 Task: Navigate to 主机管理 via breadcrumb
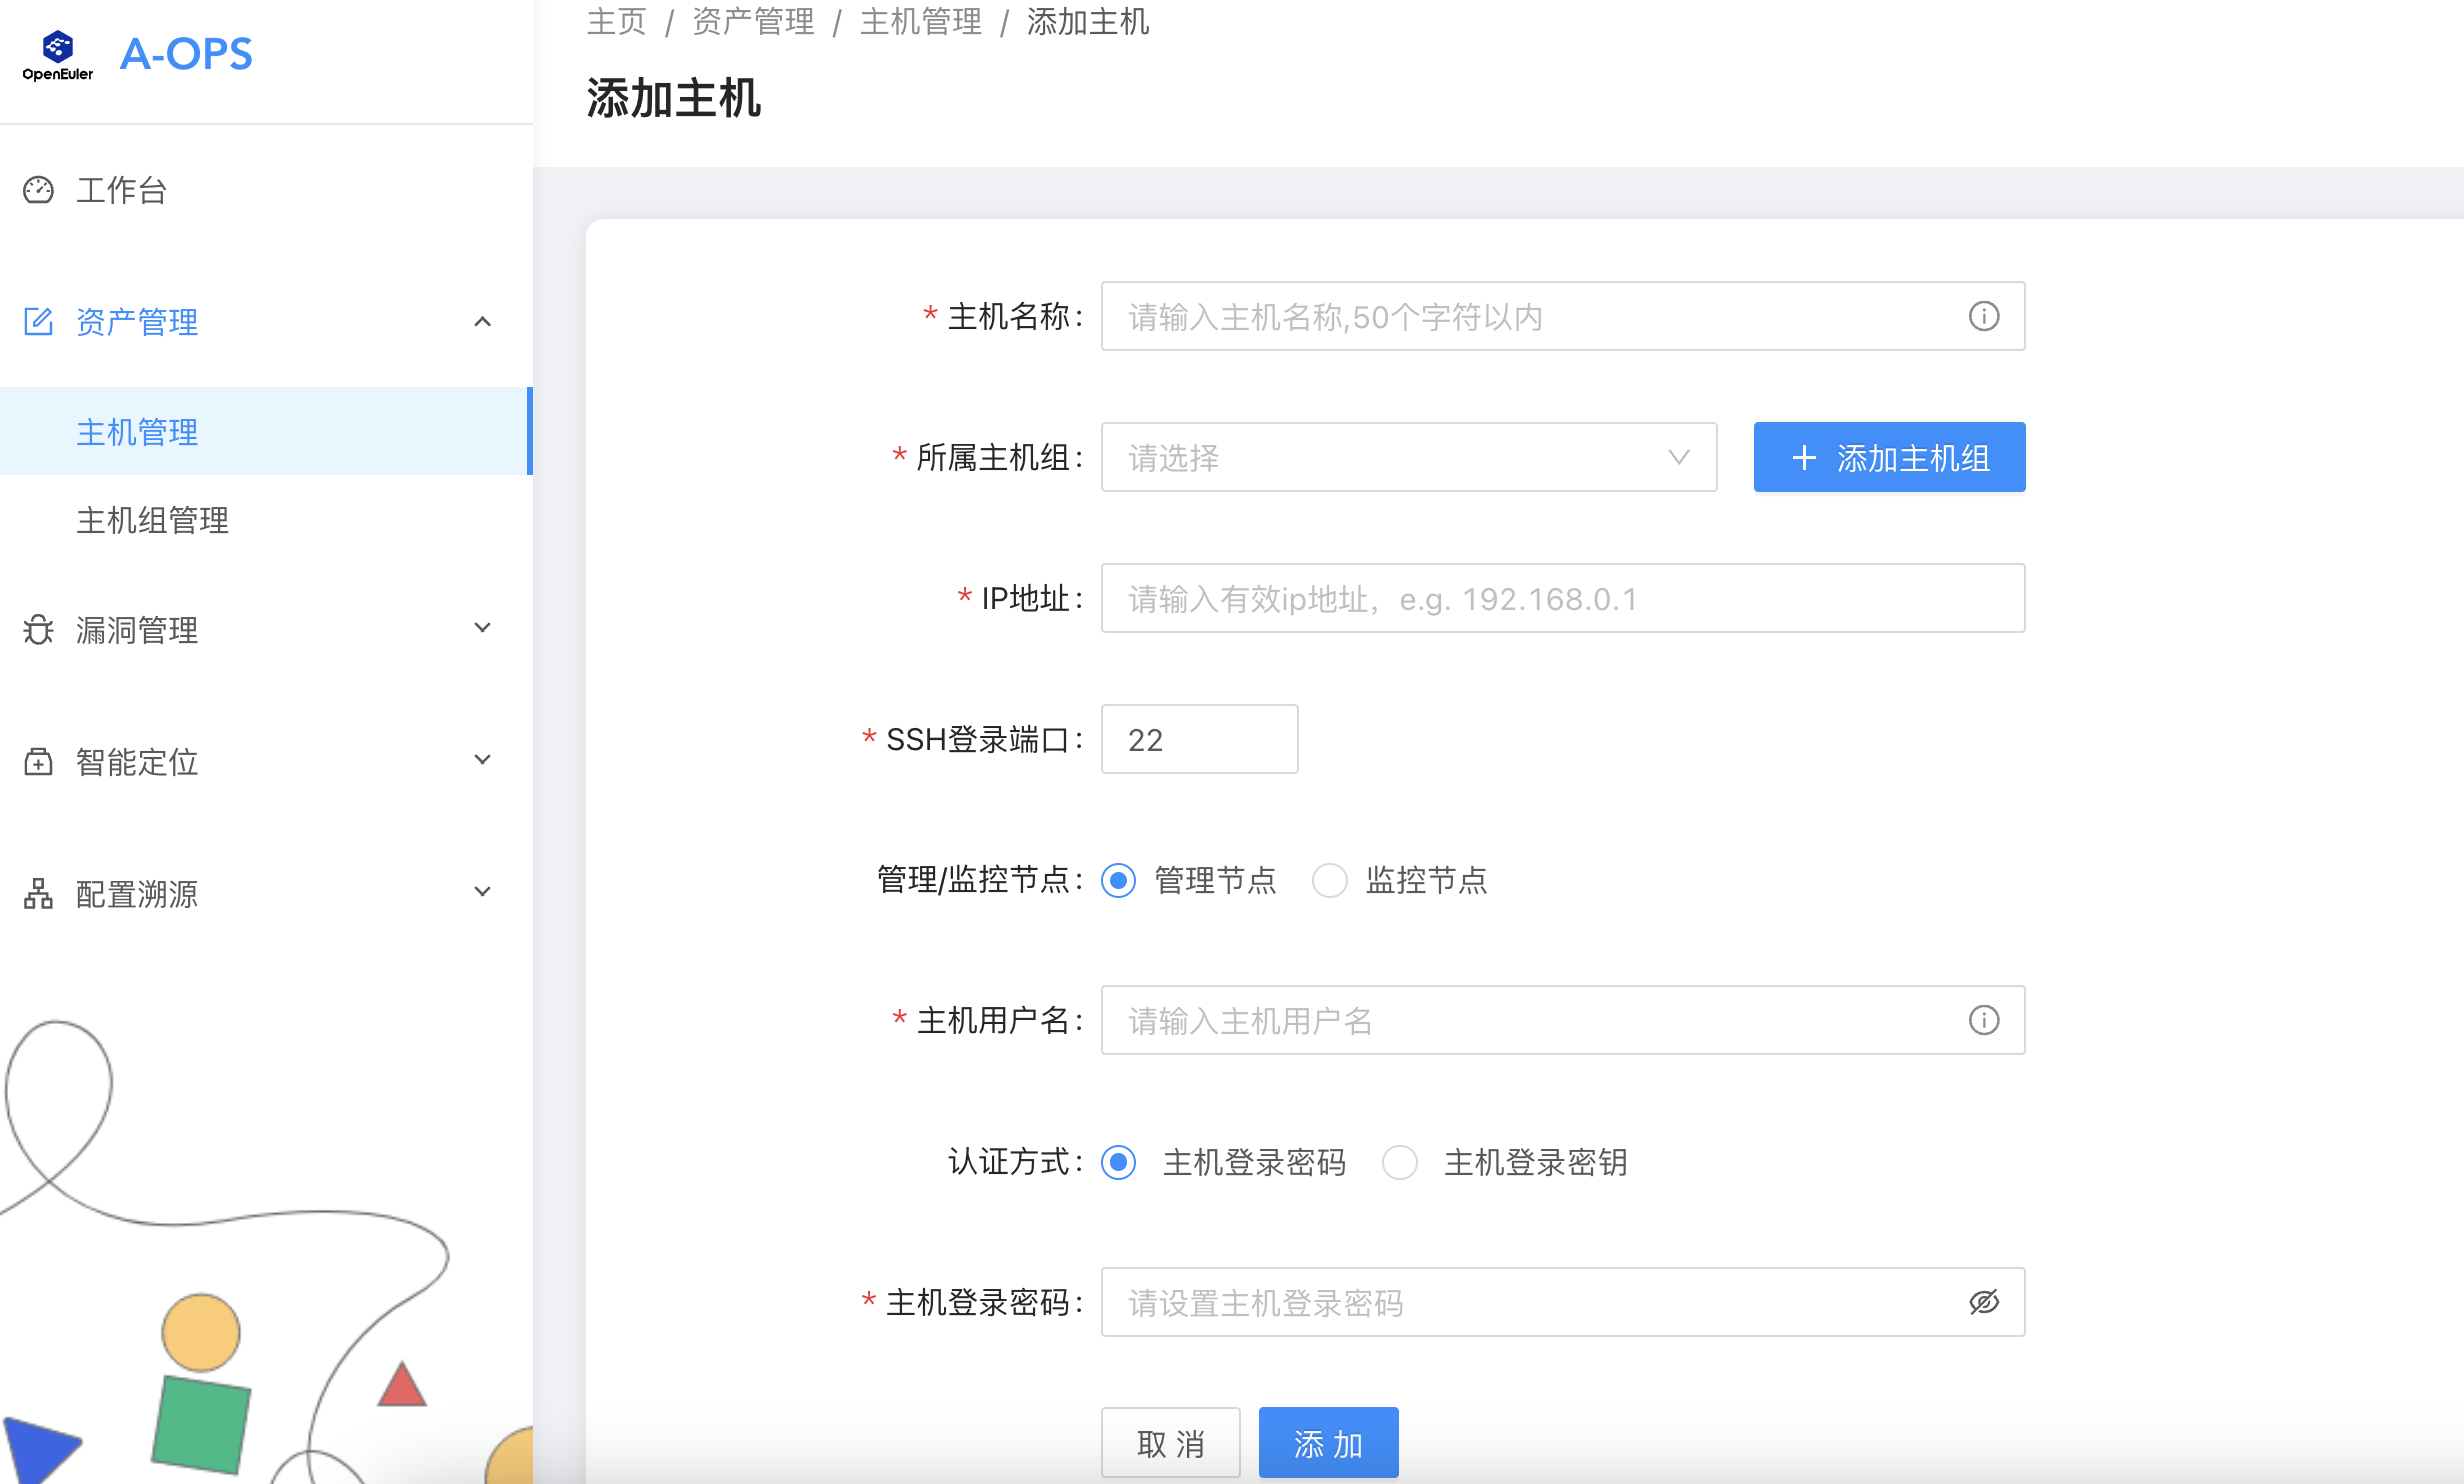click(x=920, y=22)
